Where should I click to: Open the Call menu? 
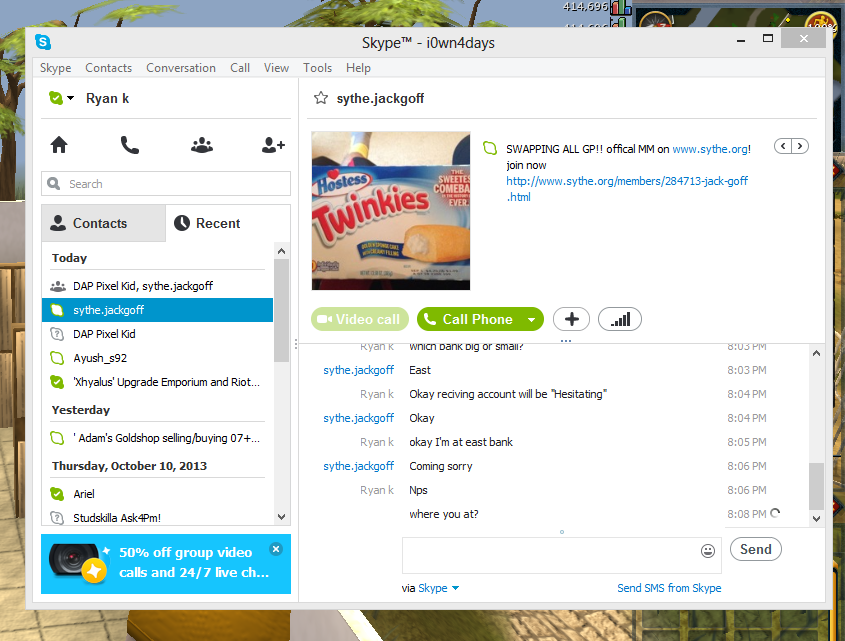(240, 68)
